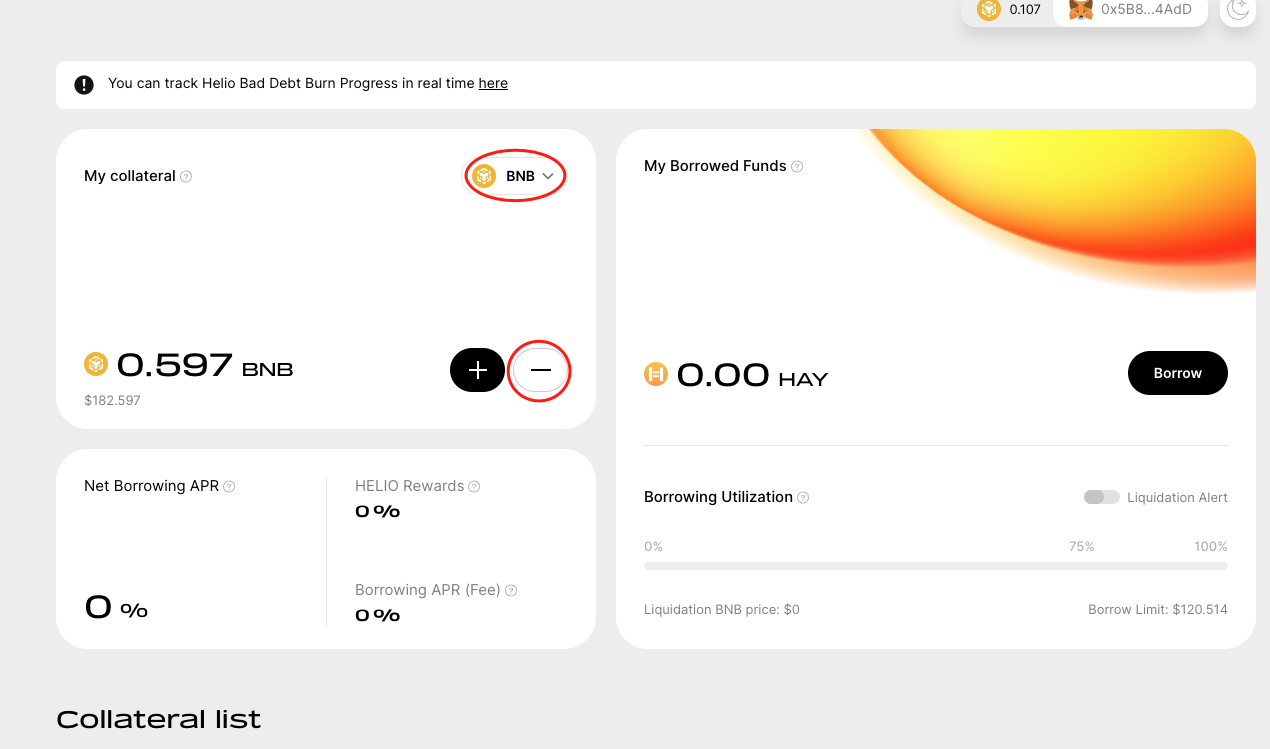Click the BNB balance coin icon in header
The height and width of the screenshot is (749, 1270).
coord(989,10)
